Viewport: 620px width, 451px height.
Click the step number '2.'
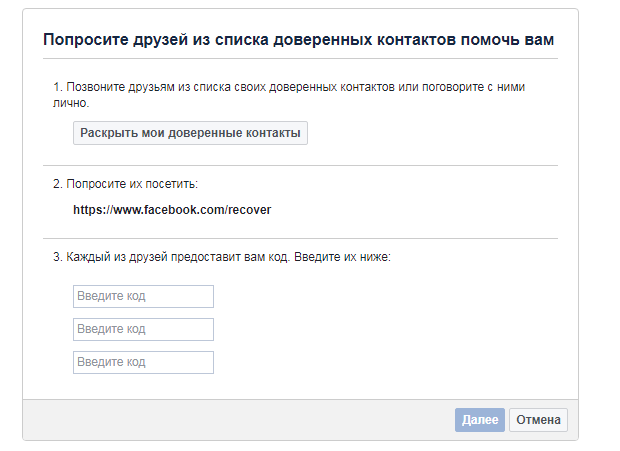coord(58,185)
